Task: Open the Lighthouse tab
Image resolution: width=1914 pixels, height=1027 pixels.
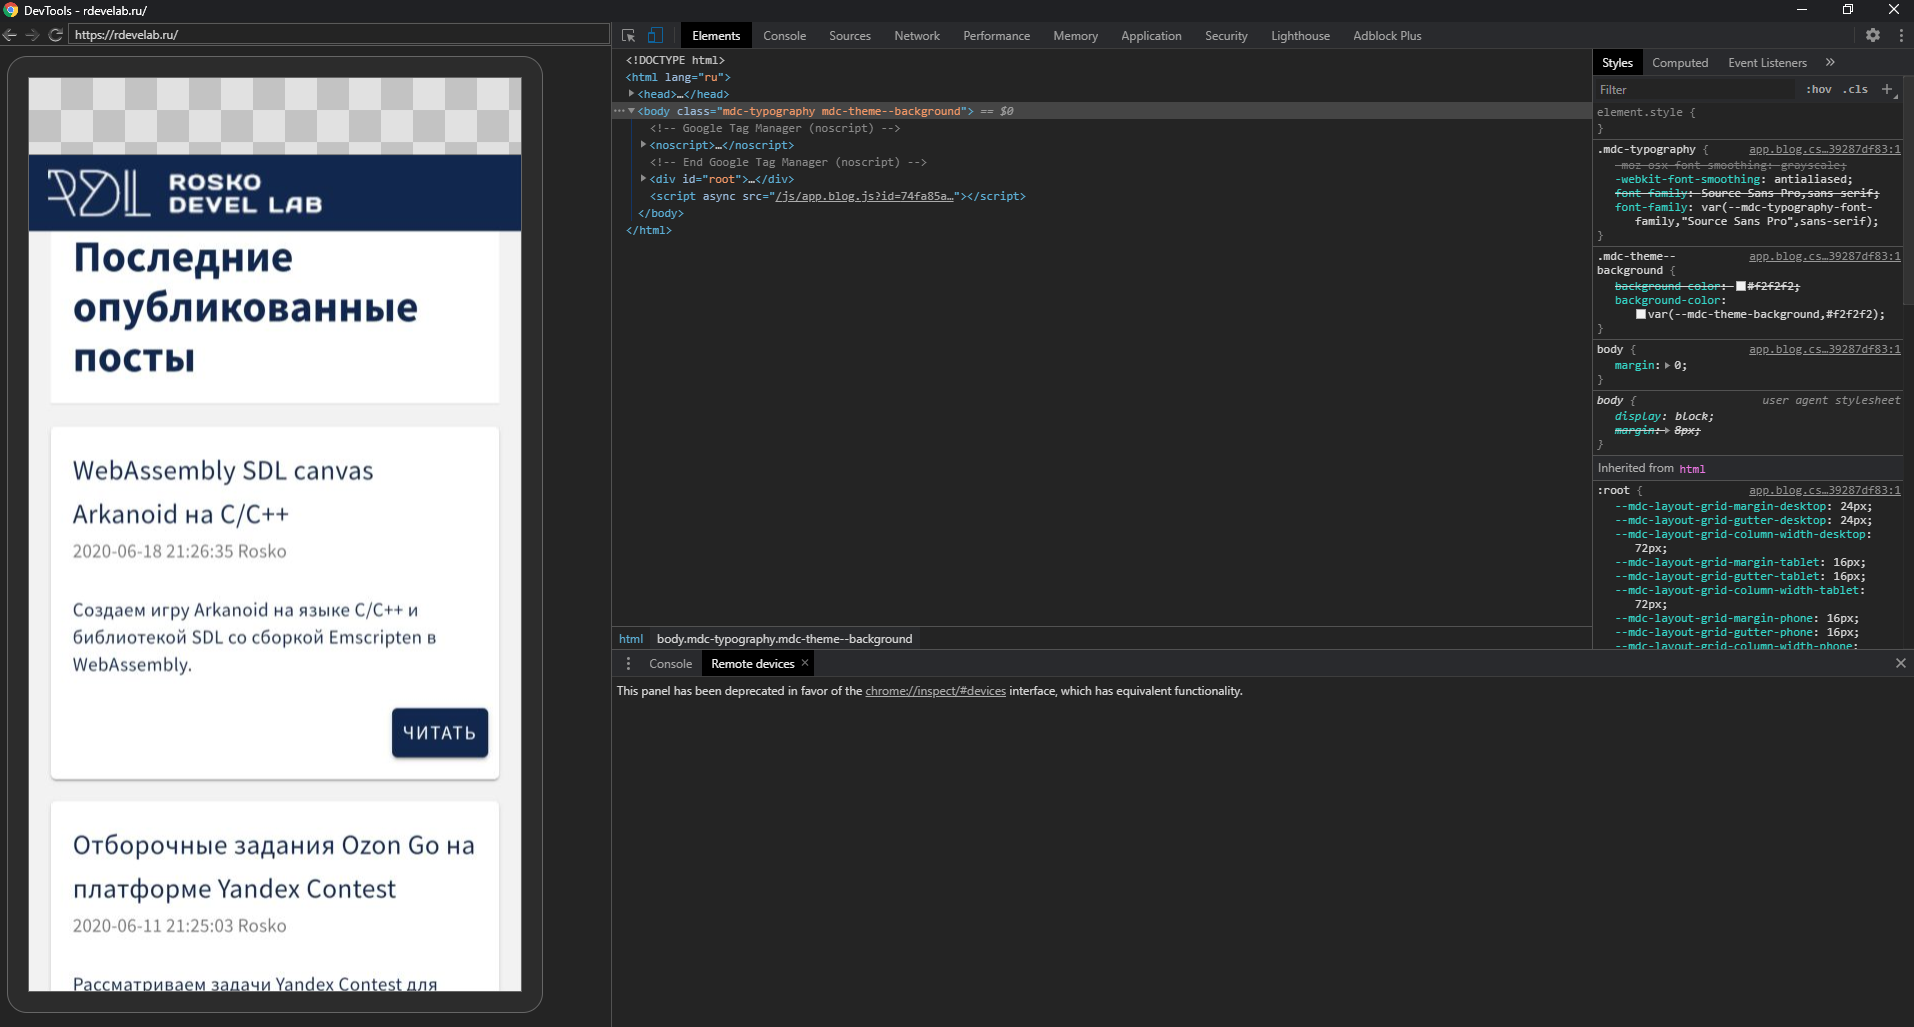Action: [x=1300, y=35]
